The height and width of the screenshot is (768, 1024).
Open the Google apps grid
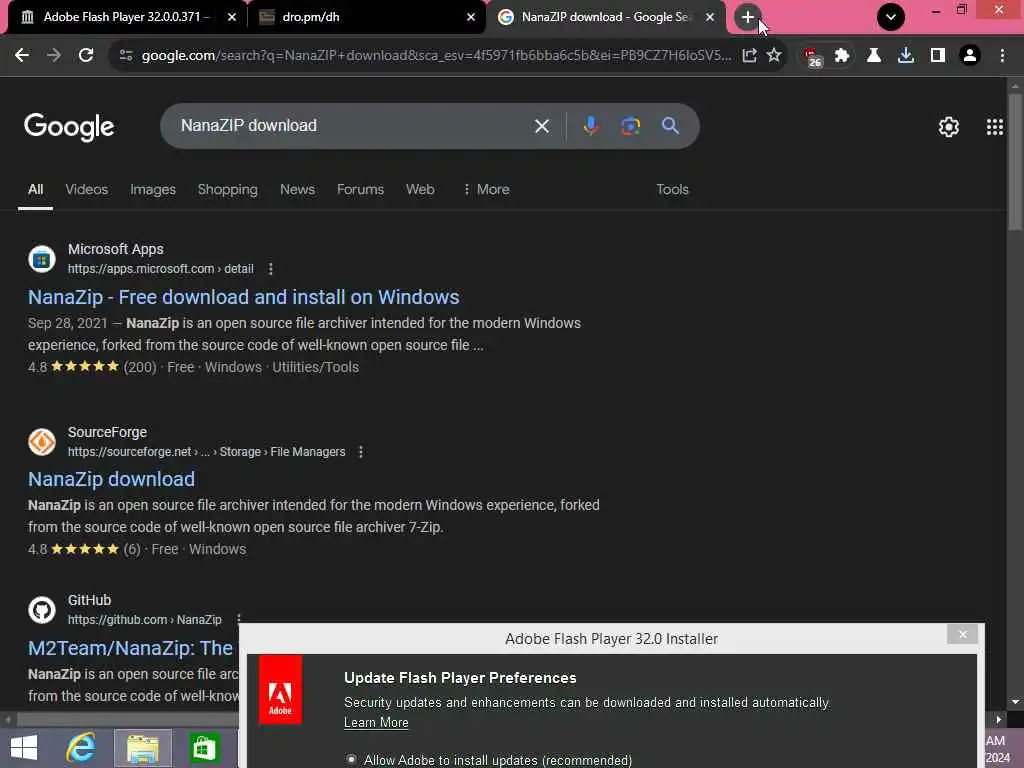point(994,127)
